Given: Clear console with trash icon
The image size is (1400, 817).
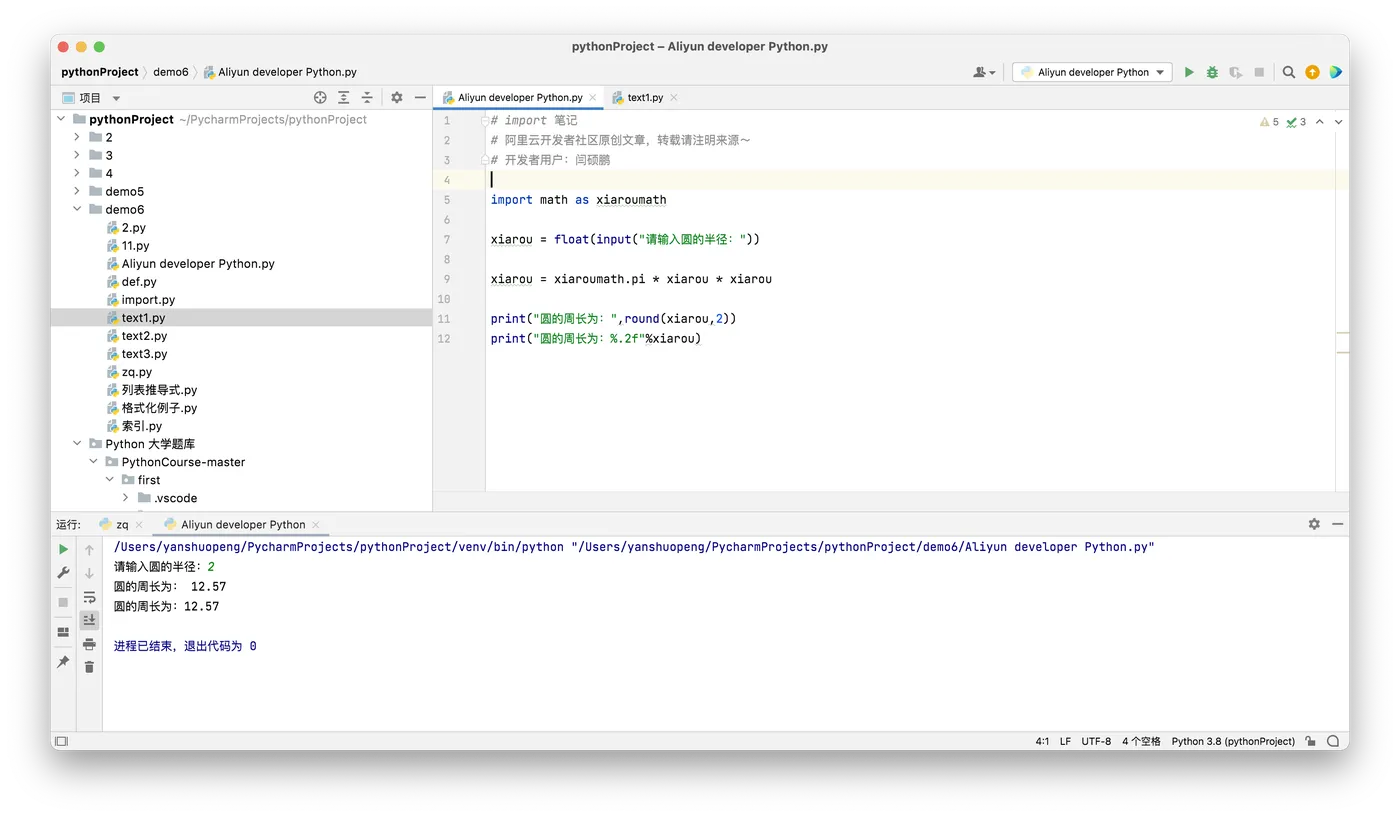Looking at the screenshot, I should [89, 667].
